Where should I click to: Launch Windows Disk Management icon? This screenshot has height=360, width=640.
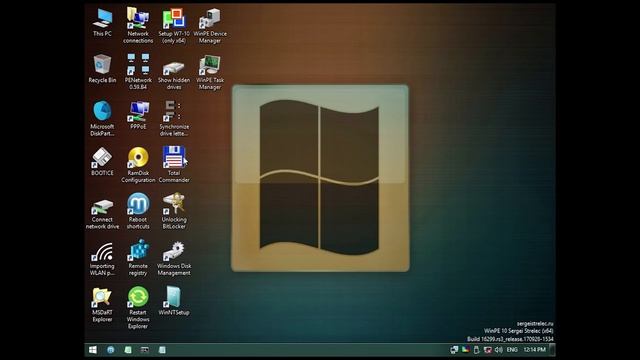[x=174, y=258]
